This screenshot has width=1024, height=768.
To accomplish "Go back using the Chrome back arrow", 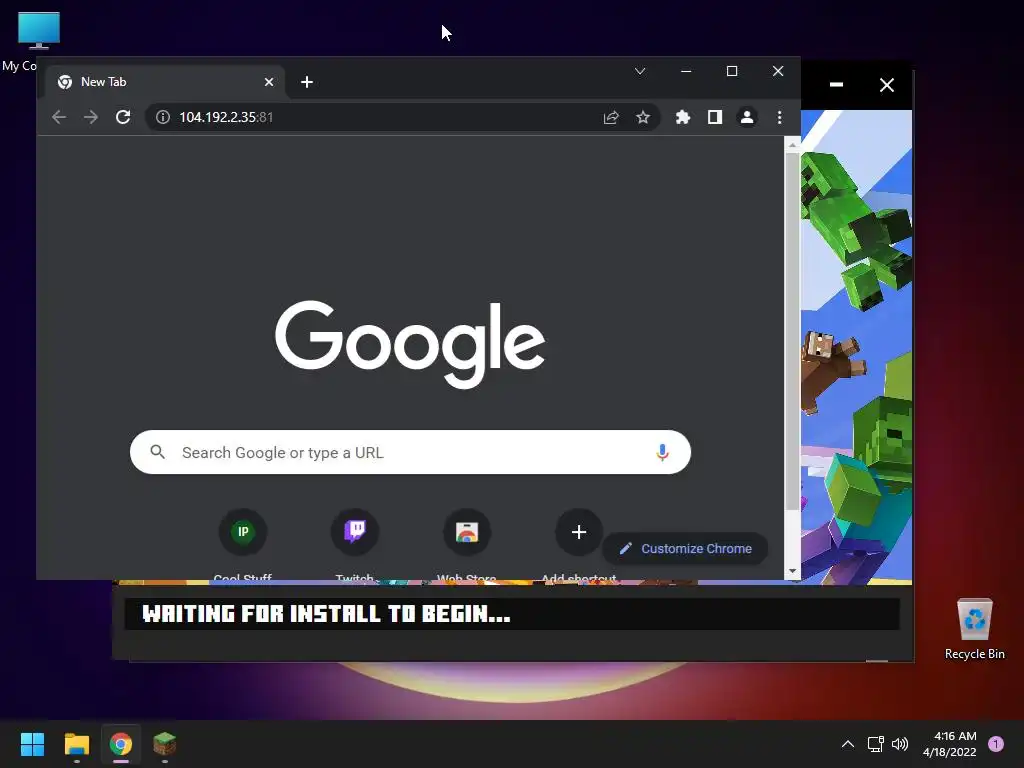I will click(59, 117).
